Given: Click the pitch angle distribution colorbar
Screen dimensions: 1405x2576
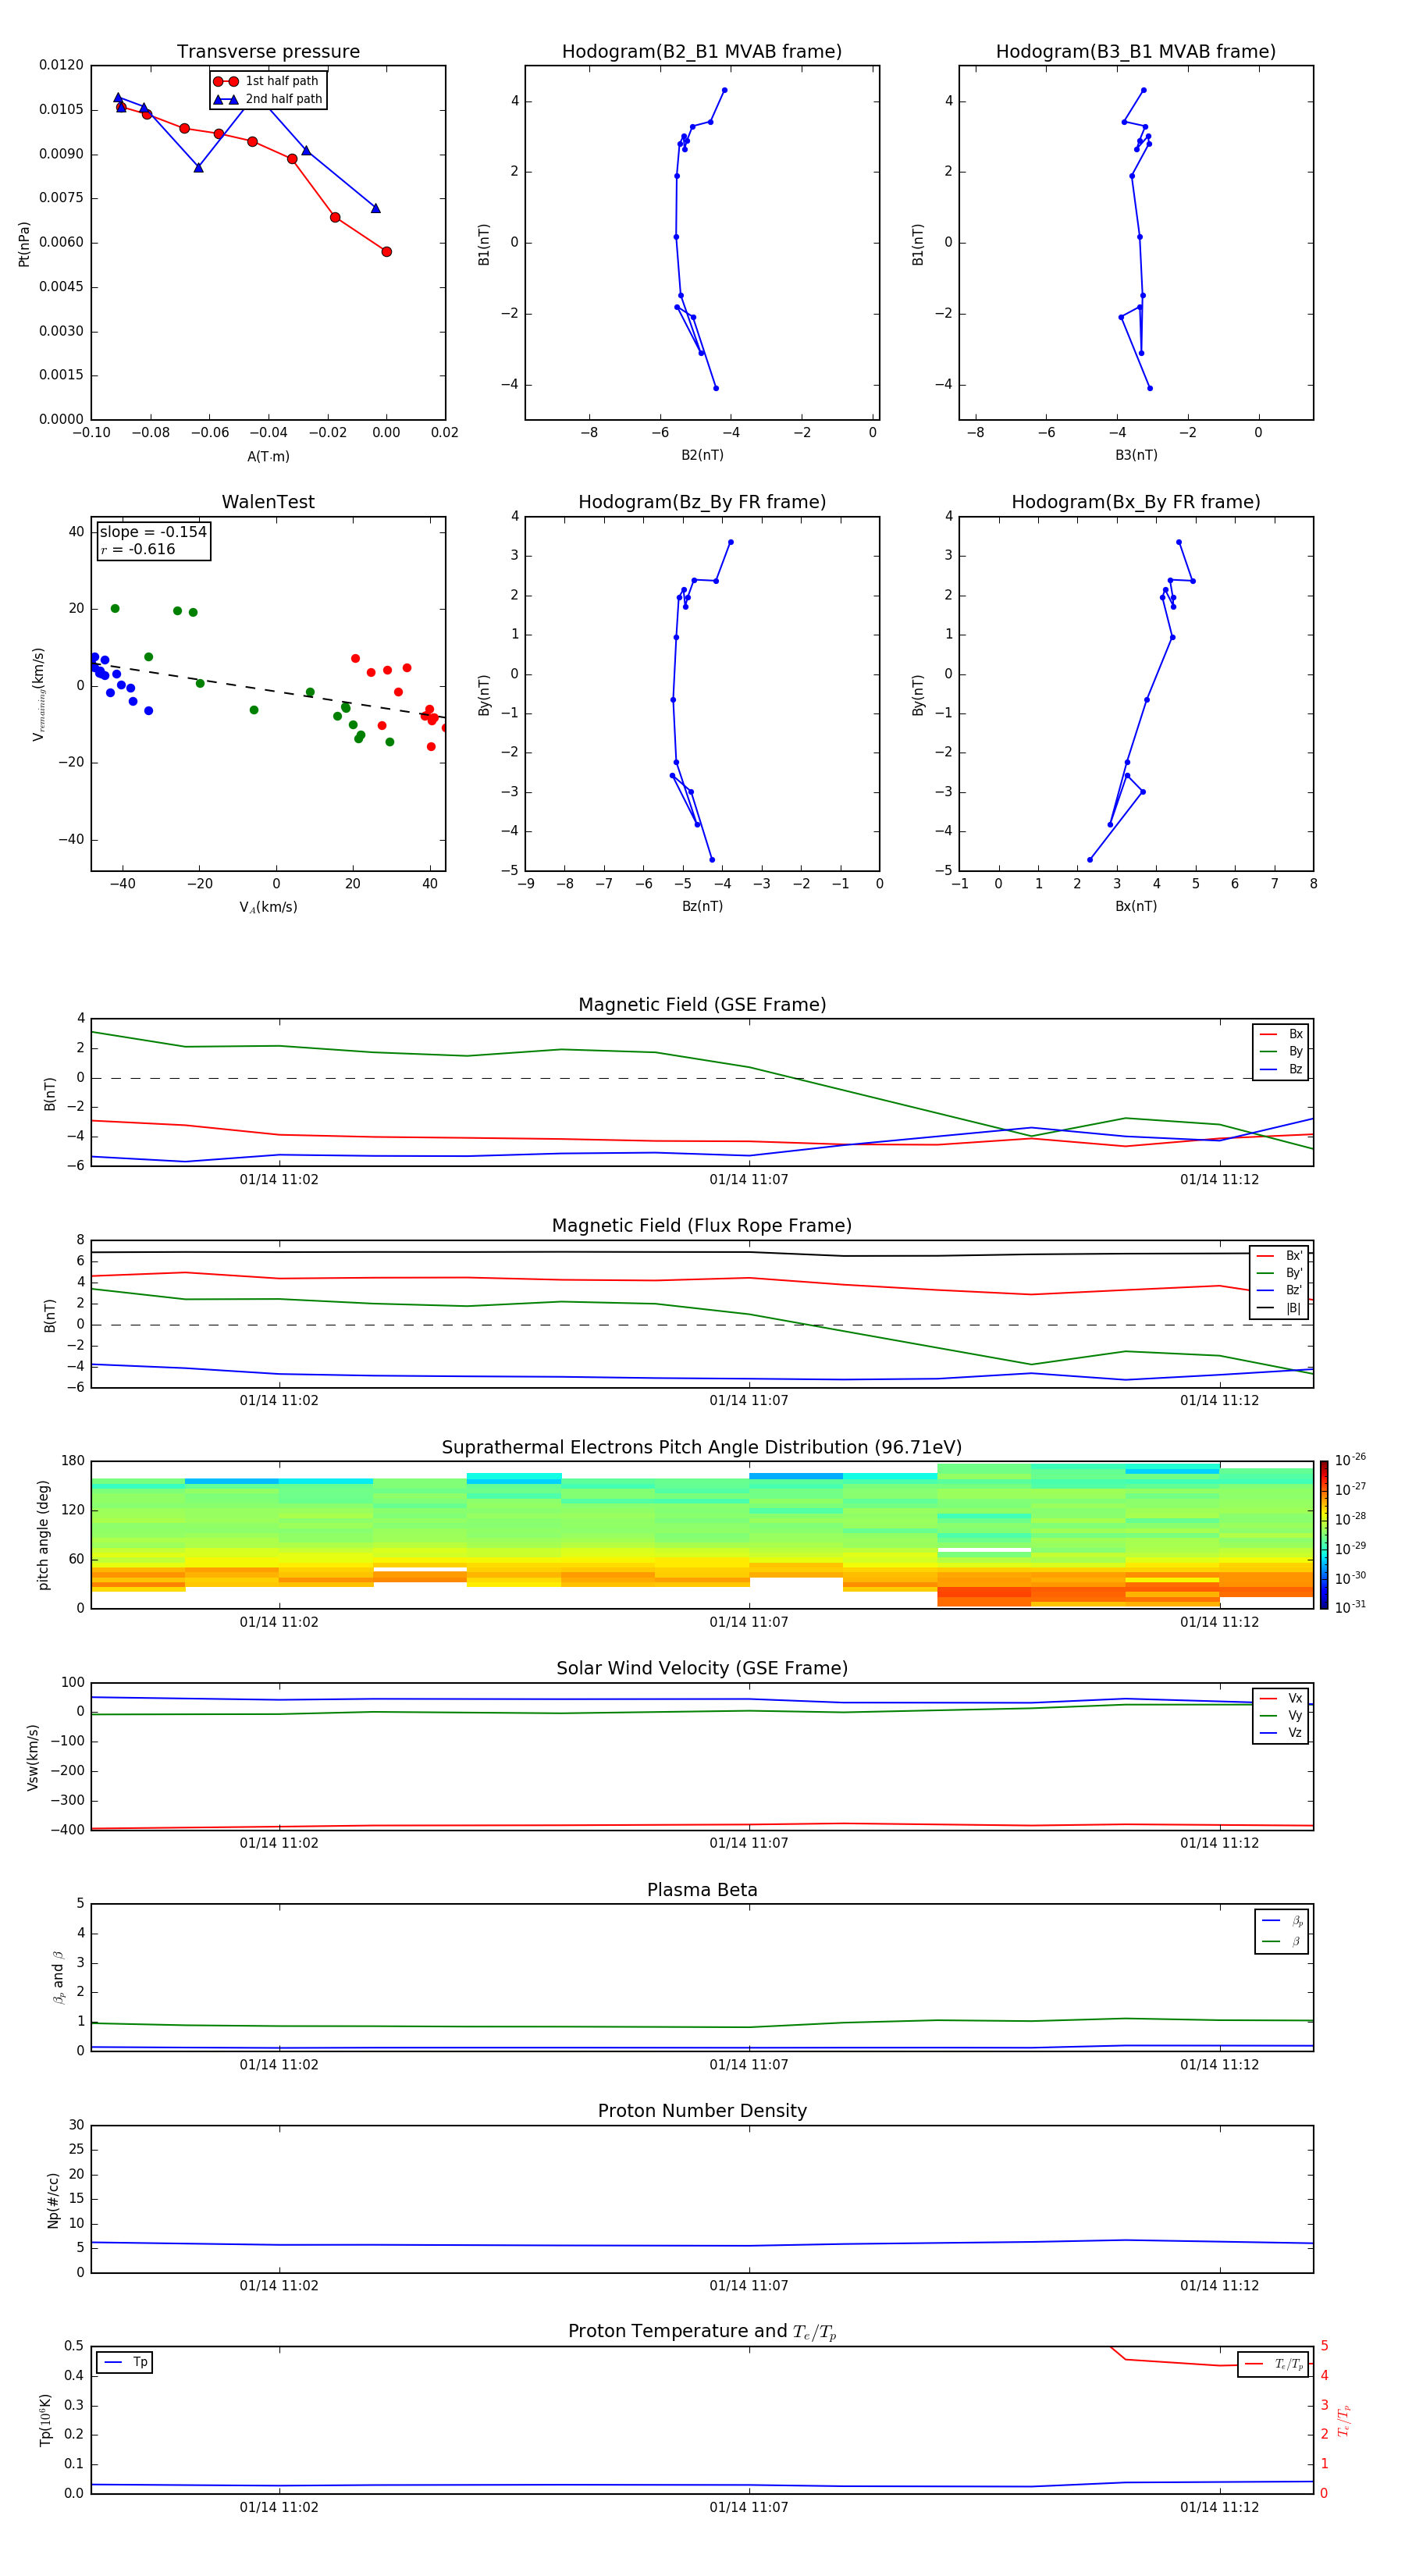Looking at the screenshot, I should click(1324, 1535).
